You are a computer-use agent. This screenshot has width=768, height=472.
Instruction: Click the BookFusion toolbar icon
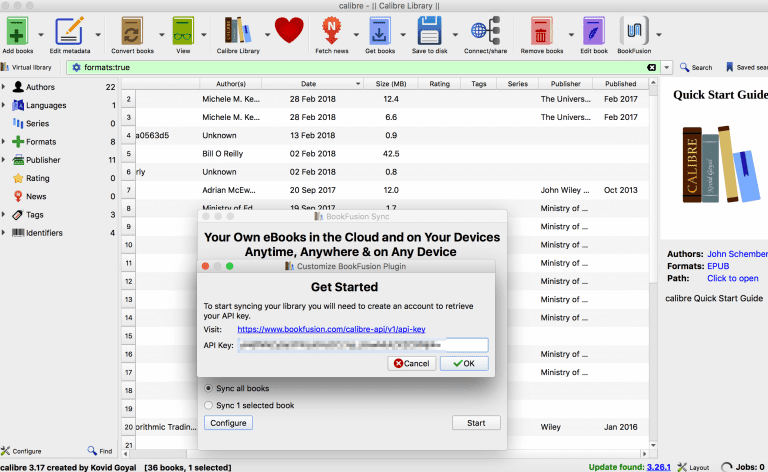[634, 30]
